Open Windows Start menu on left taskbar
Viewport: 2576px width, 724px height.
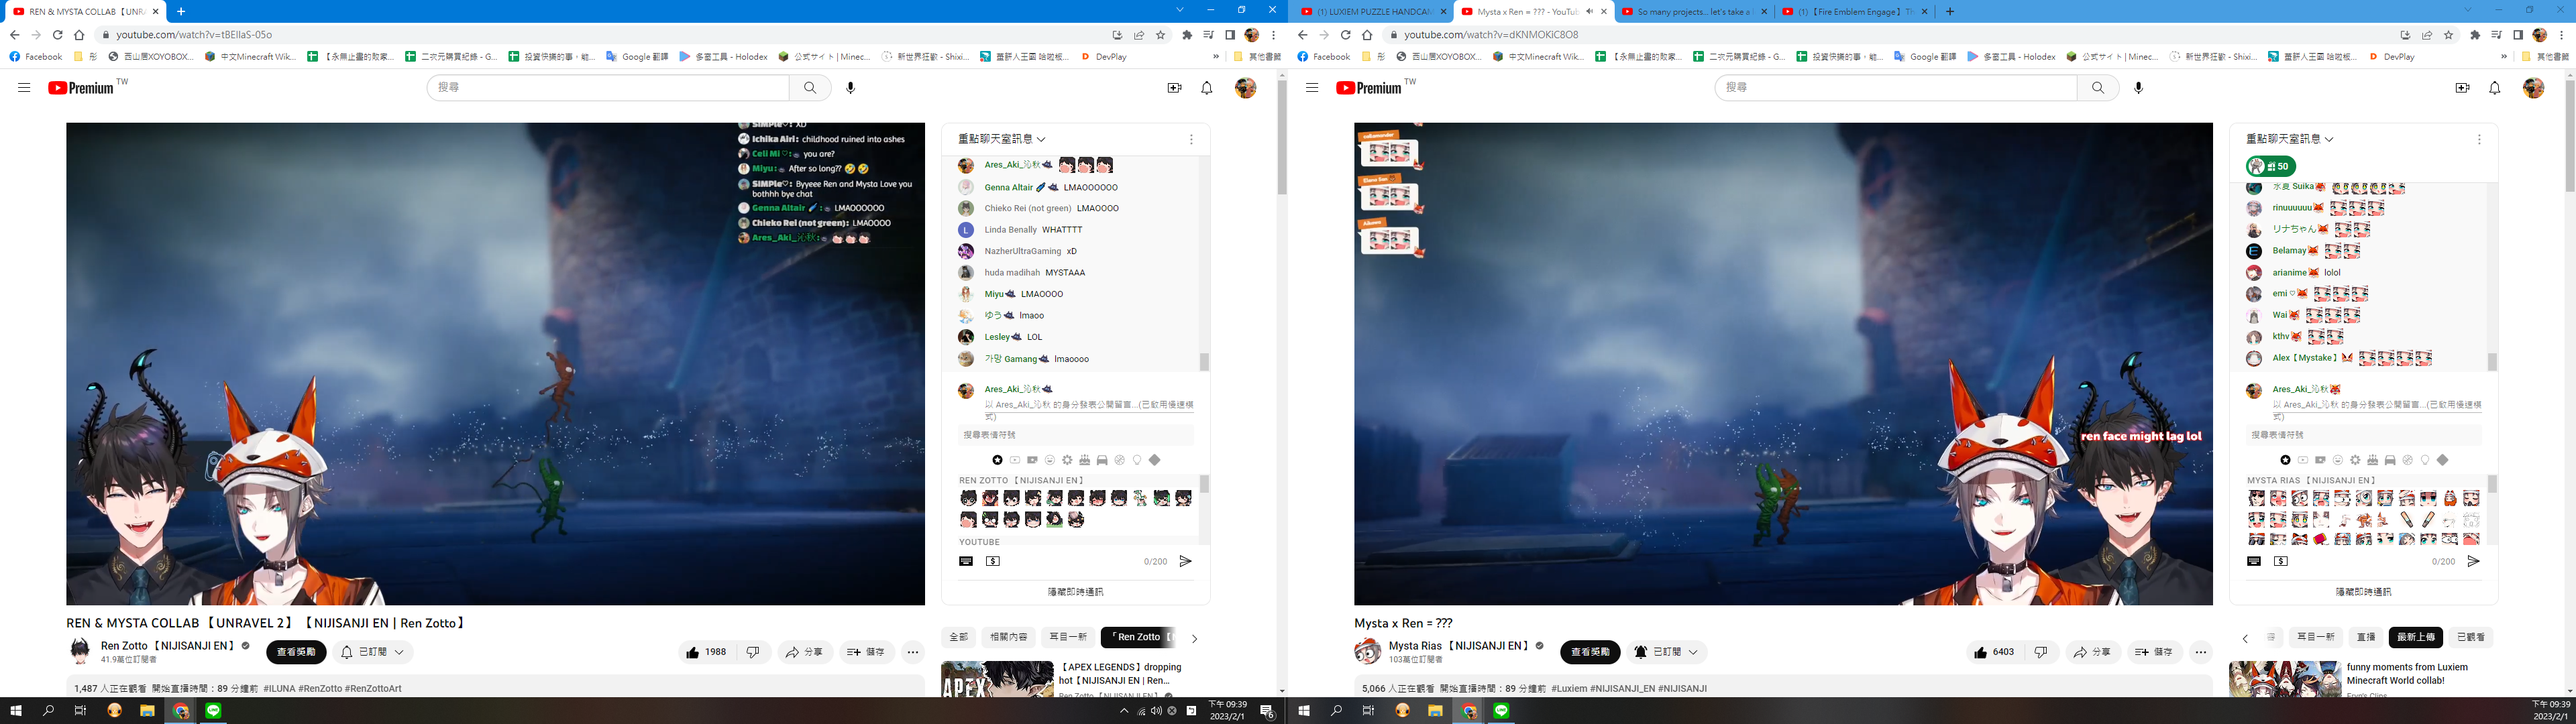coord(16,710)
